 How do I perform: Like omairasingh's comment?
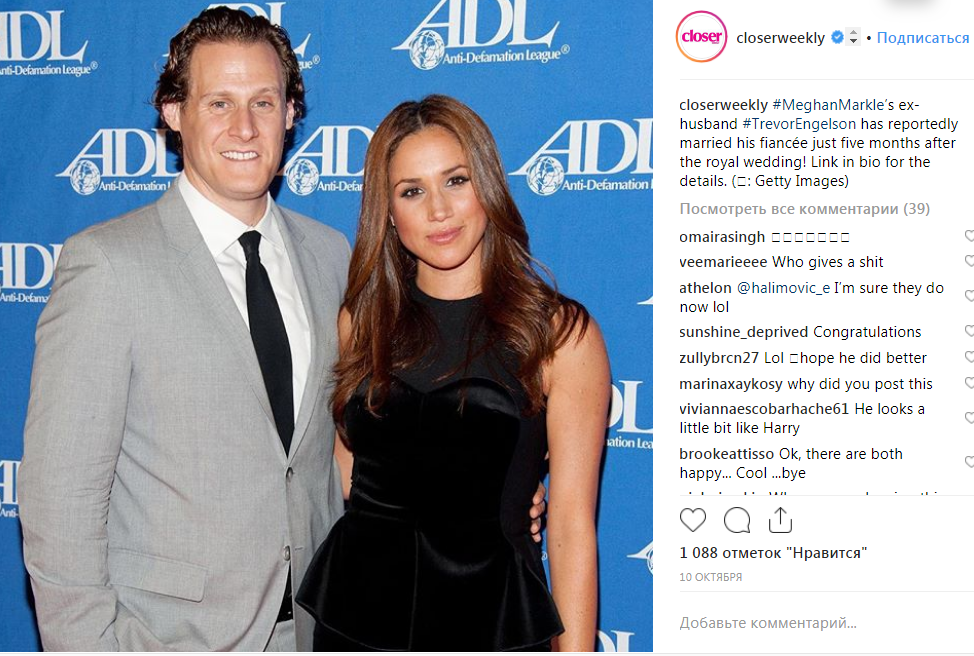click(969, 236)
